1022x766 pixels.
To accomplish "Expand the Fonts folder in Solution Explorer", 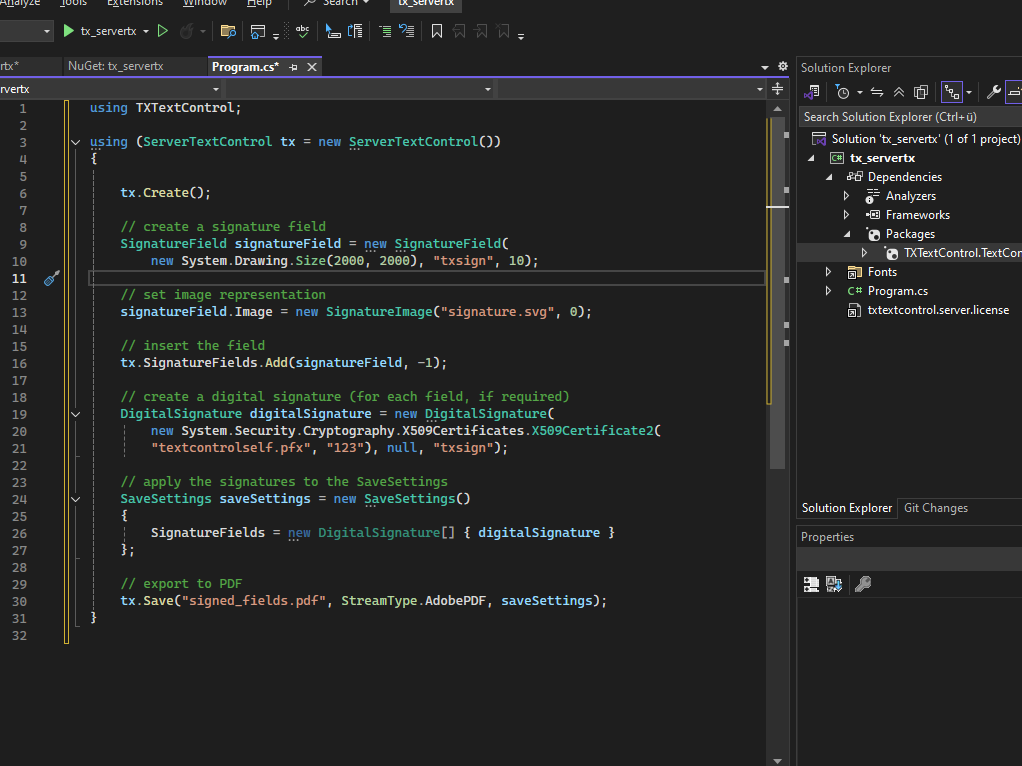I will (x=829, y=272).
